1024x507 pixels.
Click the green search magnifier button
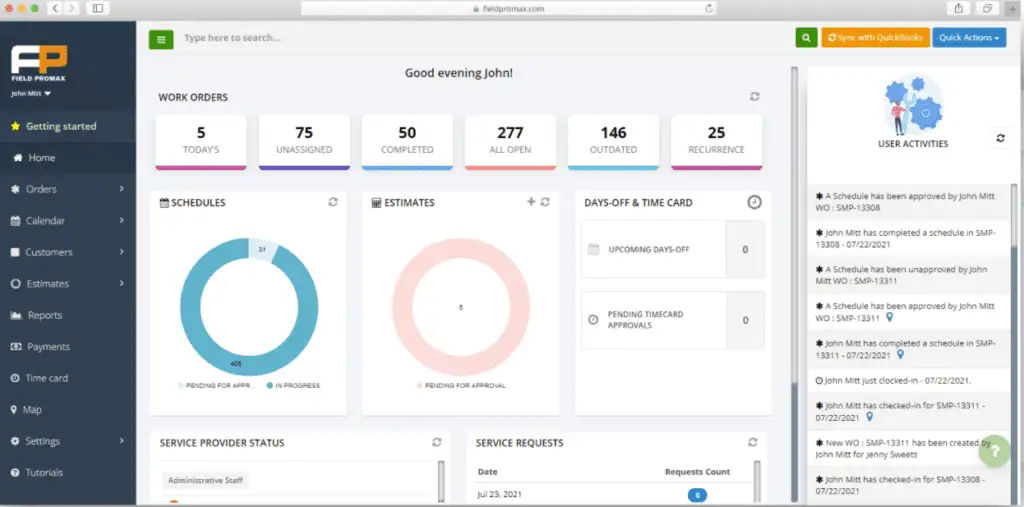[807, 38]
